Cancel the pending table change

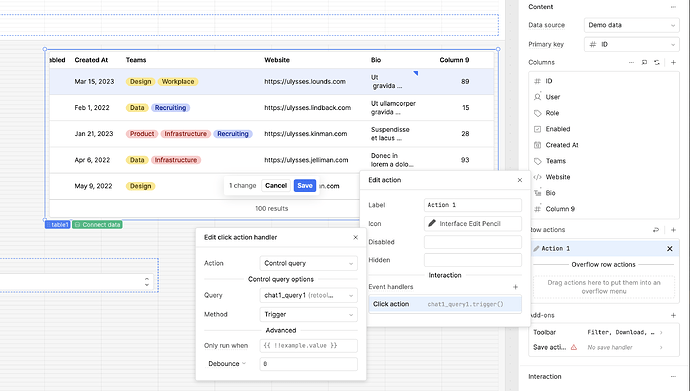(x=276, y=186)
